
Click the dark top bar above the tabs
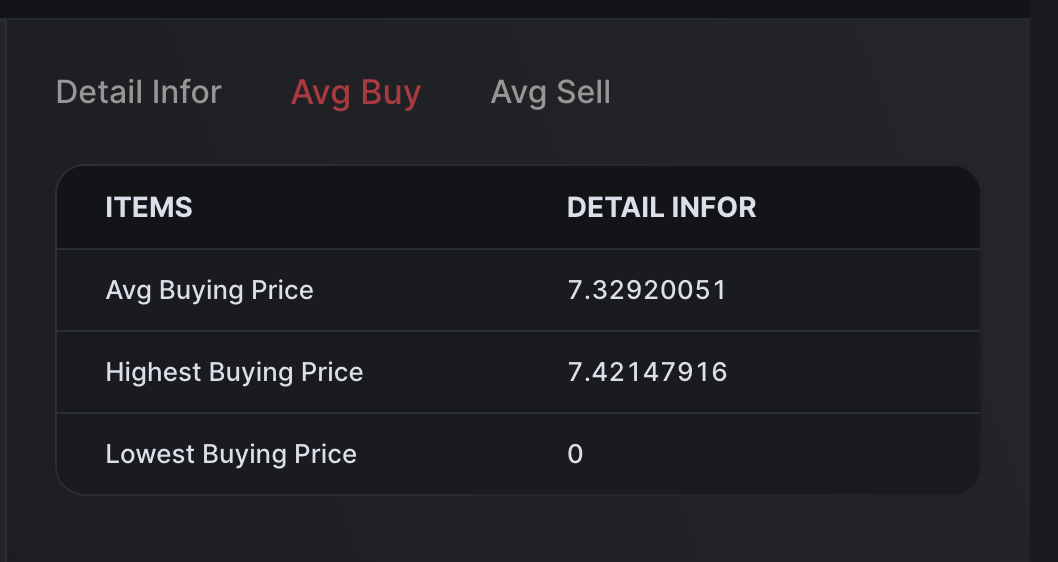click(x=500, y=8)
